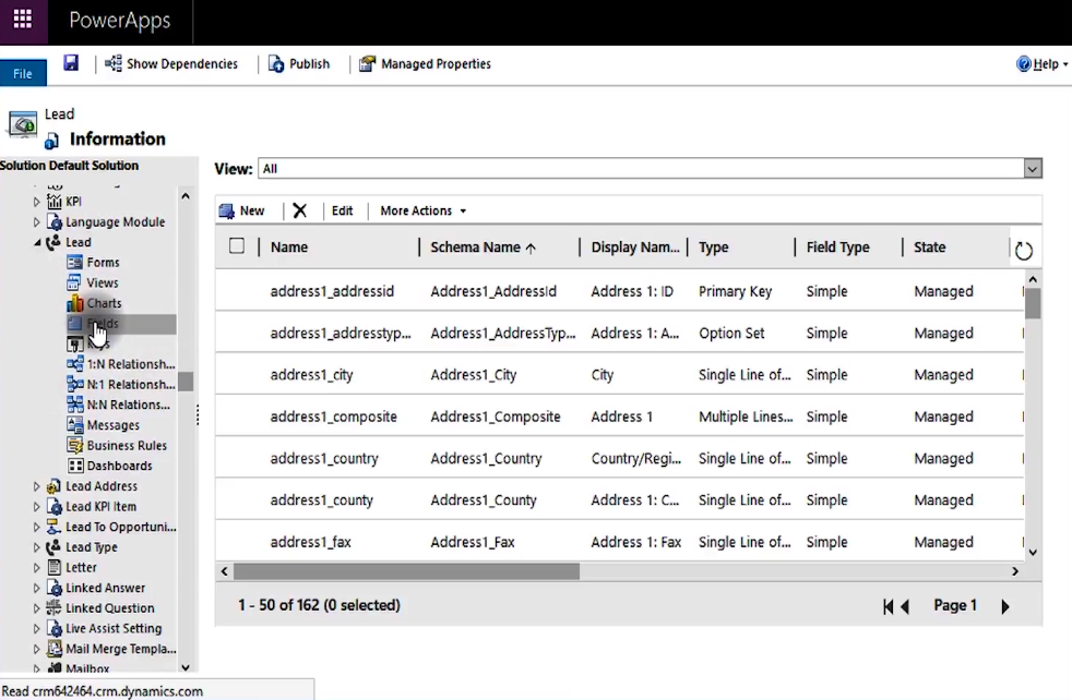The width and height of the screenshot is (1072, 700).
Task: Open the View dropdown arrow
Action: pos(1032,168)
